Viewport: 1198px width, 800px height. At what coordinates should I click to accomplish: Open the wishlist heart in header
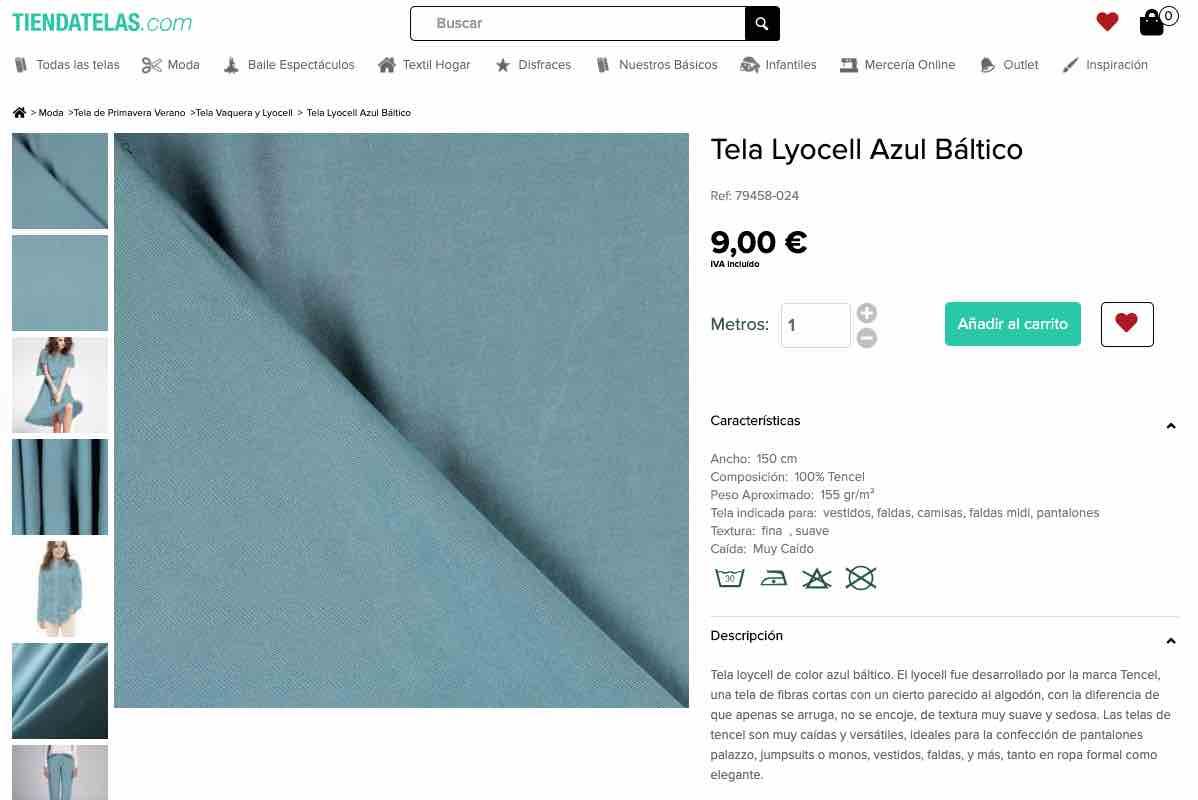pyautogui.click(x=1107, y=21)
